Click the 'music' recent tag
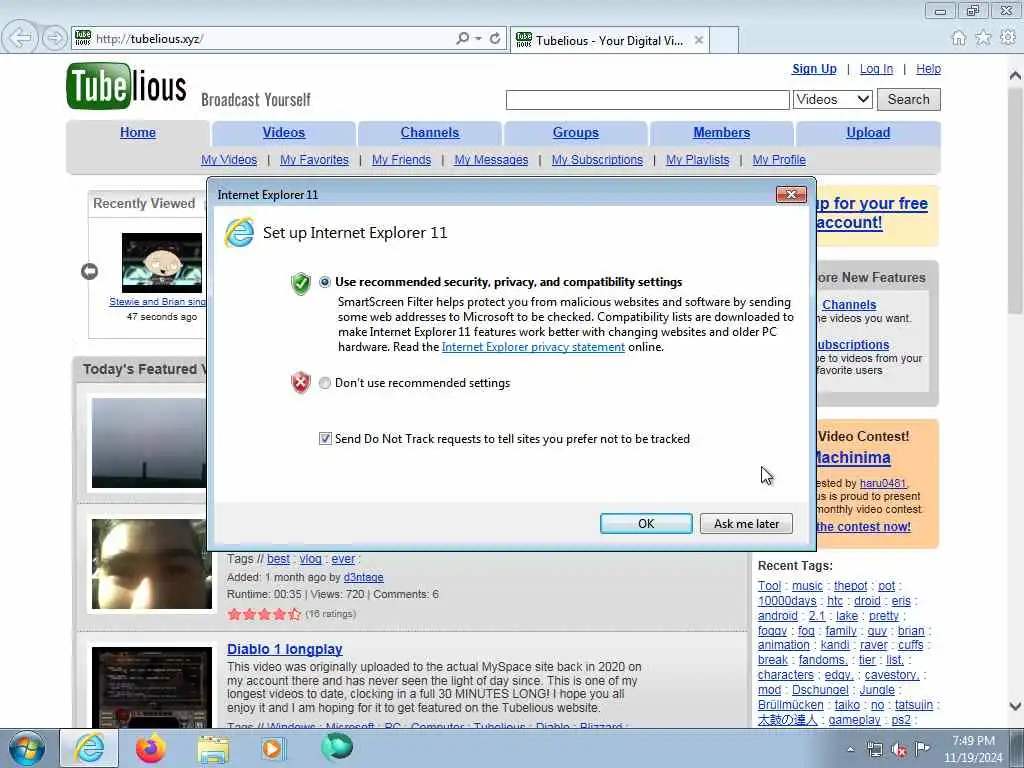Viewport: 1024px width, 768px height. [807, 586]
